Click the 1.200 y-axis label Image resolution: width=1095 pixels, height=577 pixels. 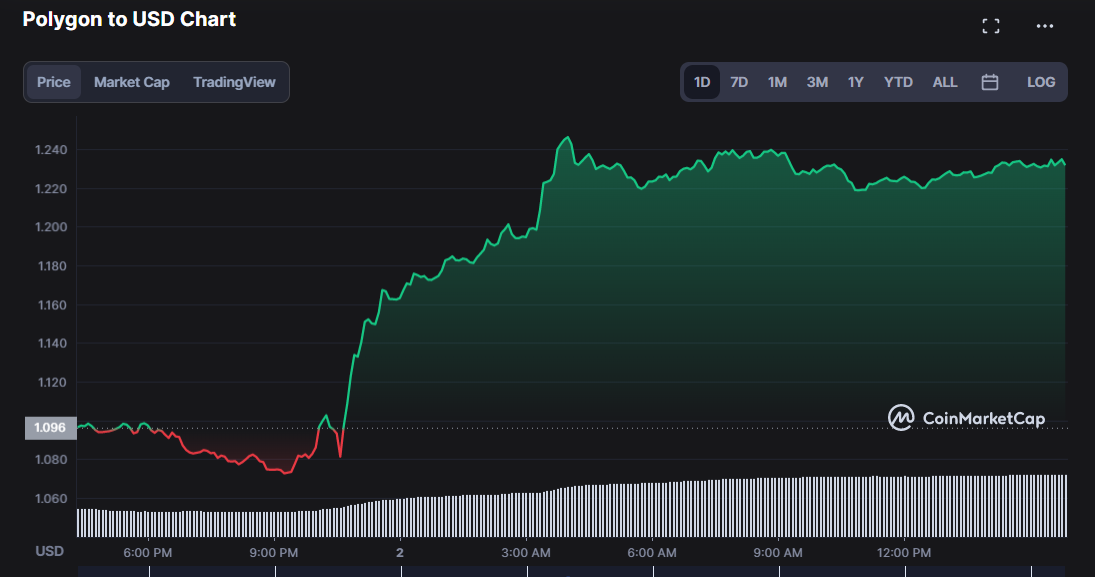pos(51,227)
